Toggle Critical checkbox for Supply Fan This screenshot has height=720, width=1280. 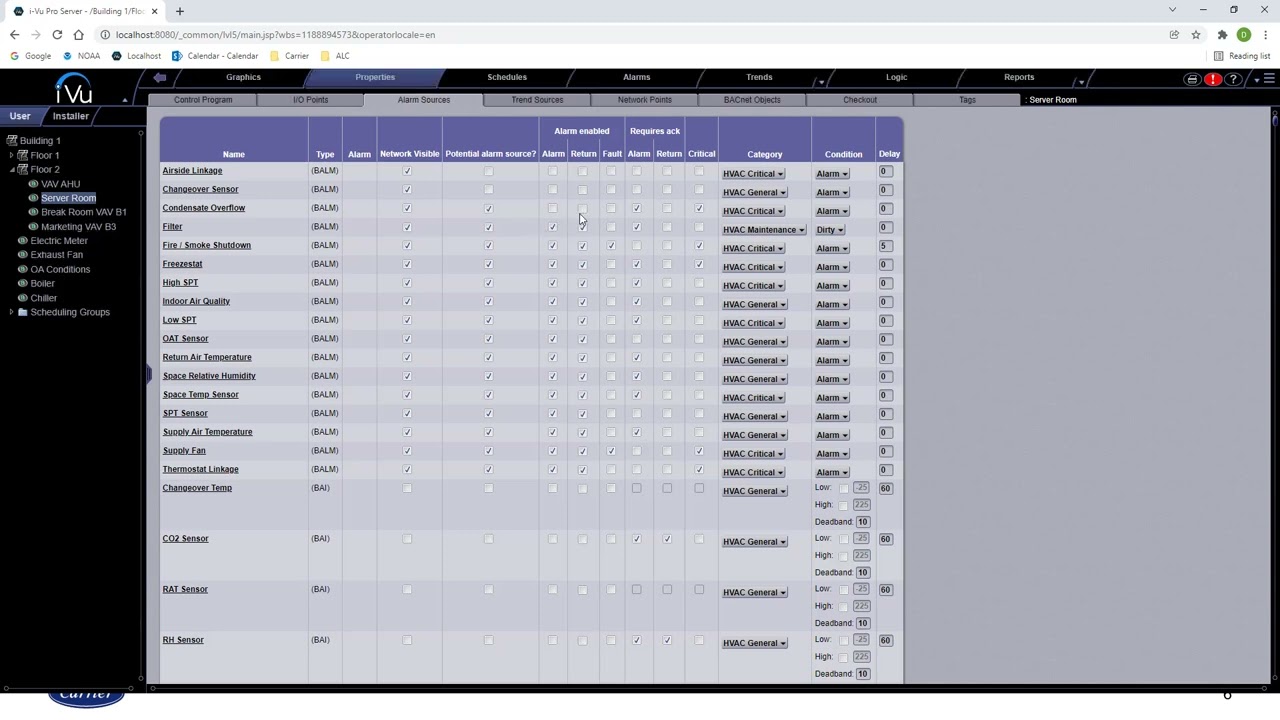pyautogui.click(x=699, y=451)
